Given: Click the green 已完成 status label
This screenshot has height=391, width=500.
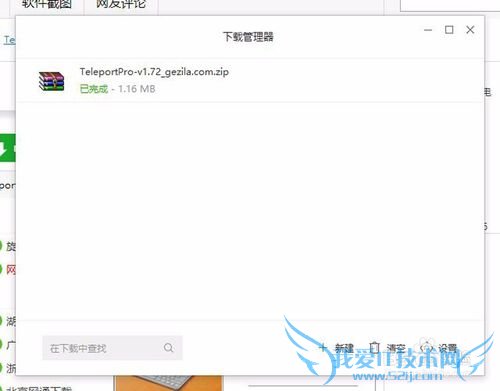Looking at the screenshot, I should (x=94, y=89).
